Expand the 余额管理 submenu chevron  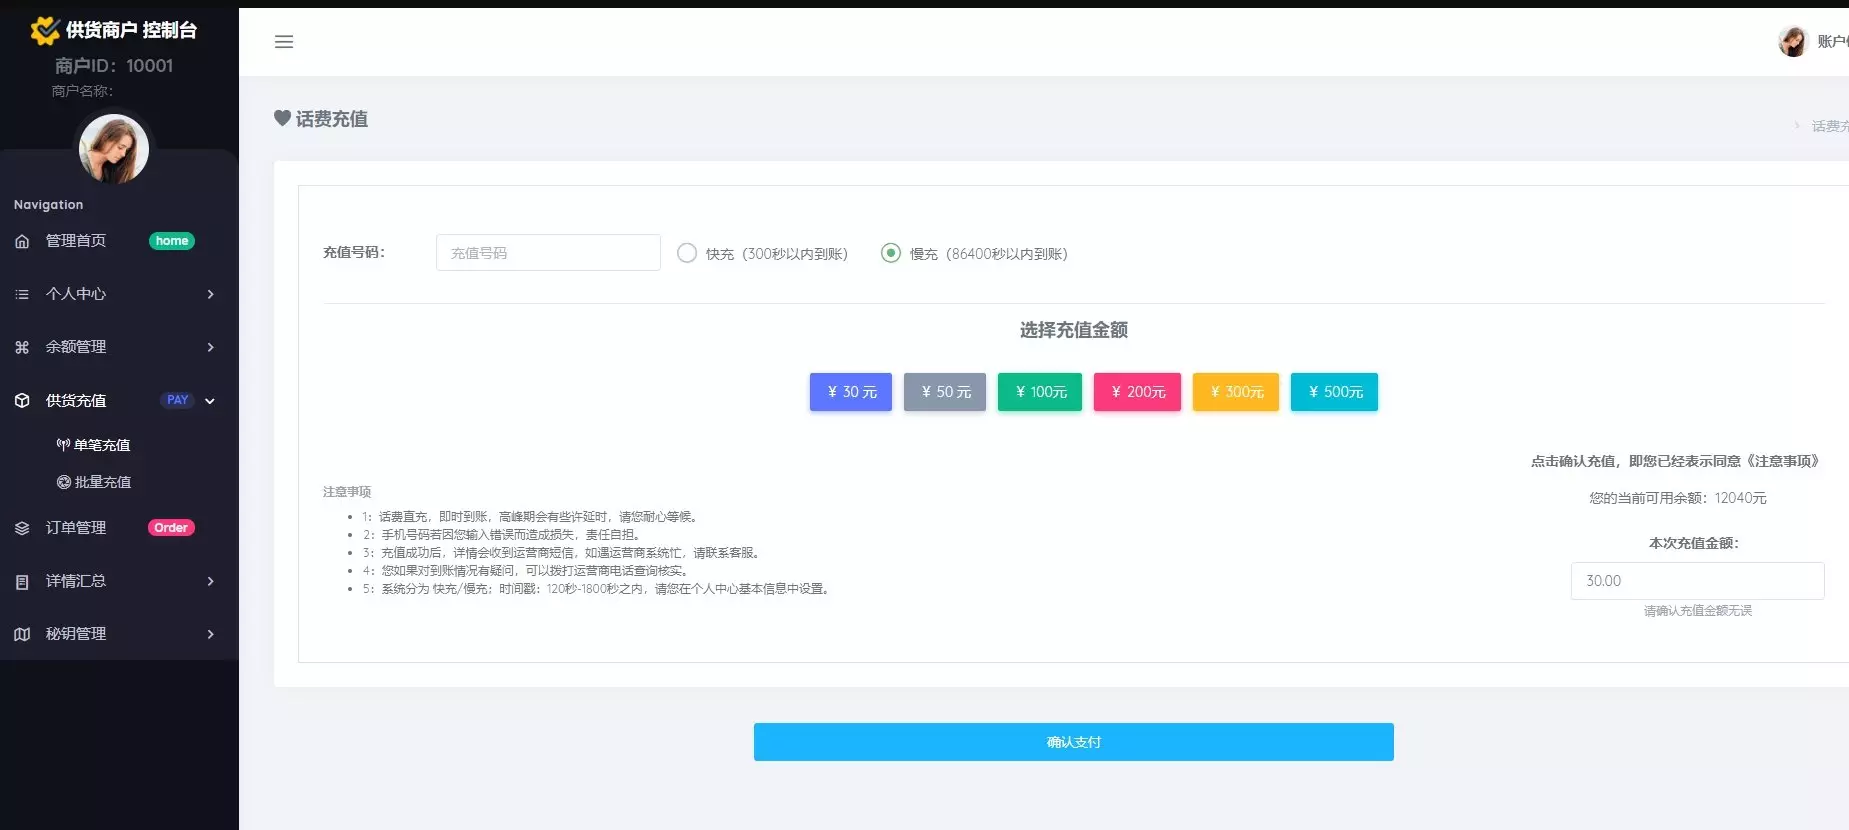(x=210, y=347)
